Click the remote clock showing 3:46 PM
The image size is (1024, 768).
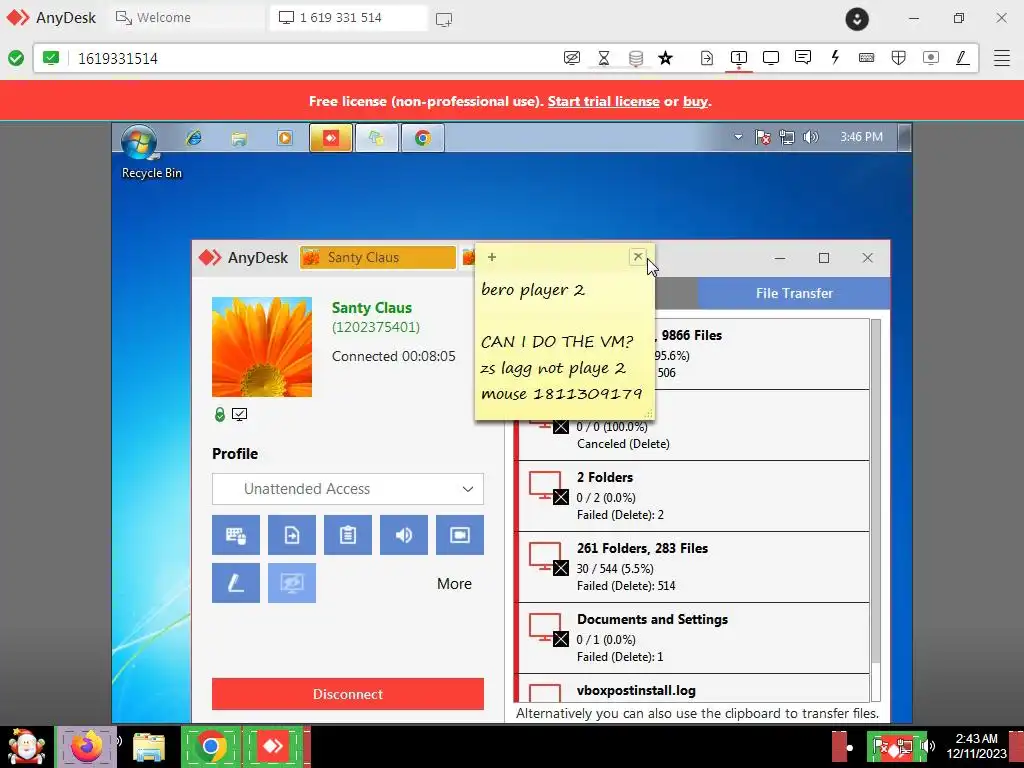861,137
